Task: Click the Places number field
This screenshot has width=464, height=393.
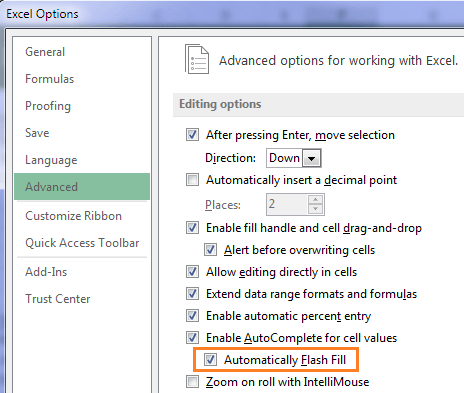Action: pos(287,204)
